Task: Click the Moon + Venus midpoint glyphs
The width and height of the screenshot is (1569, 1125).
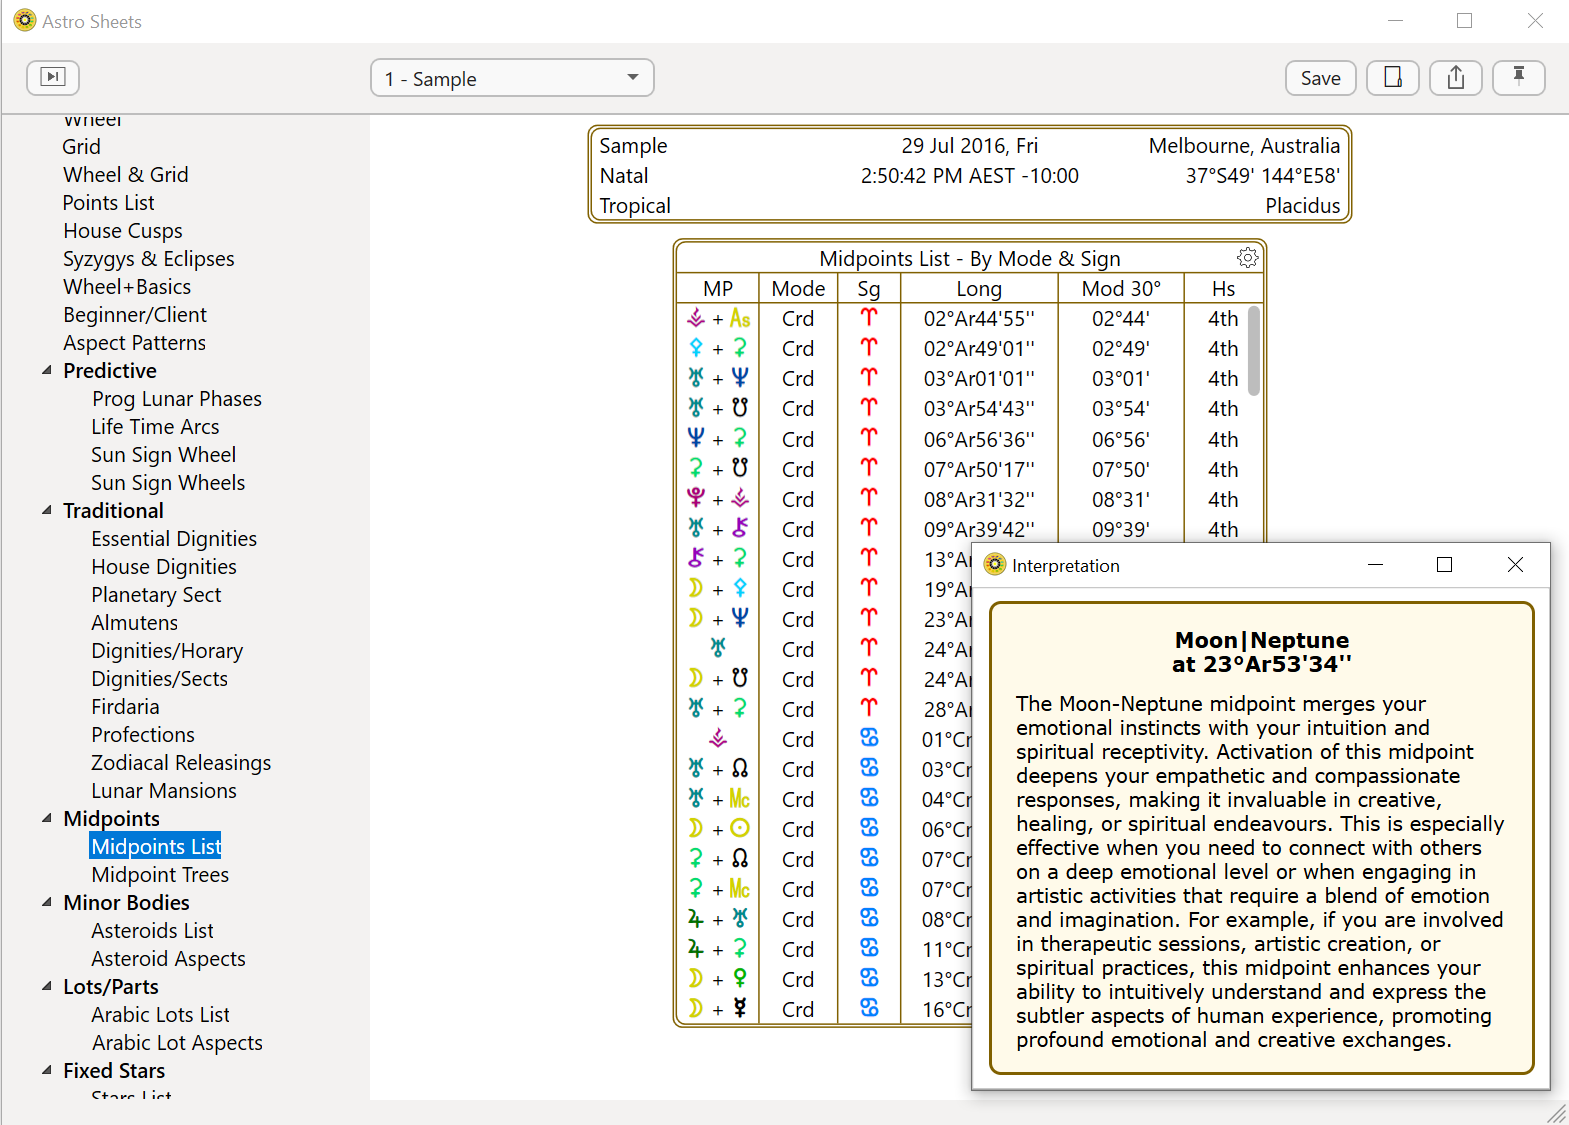Action: pyautogui.click(x=718, y=978)
